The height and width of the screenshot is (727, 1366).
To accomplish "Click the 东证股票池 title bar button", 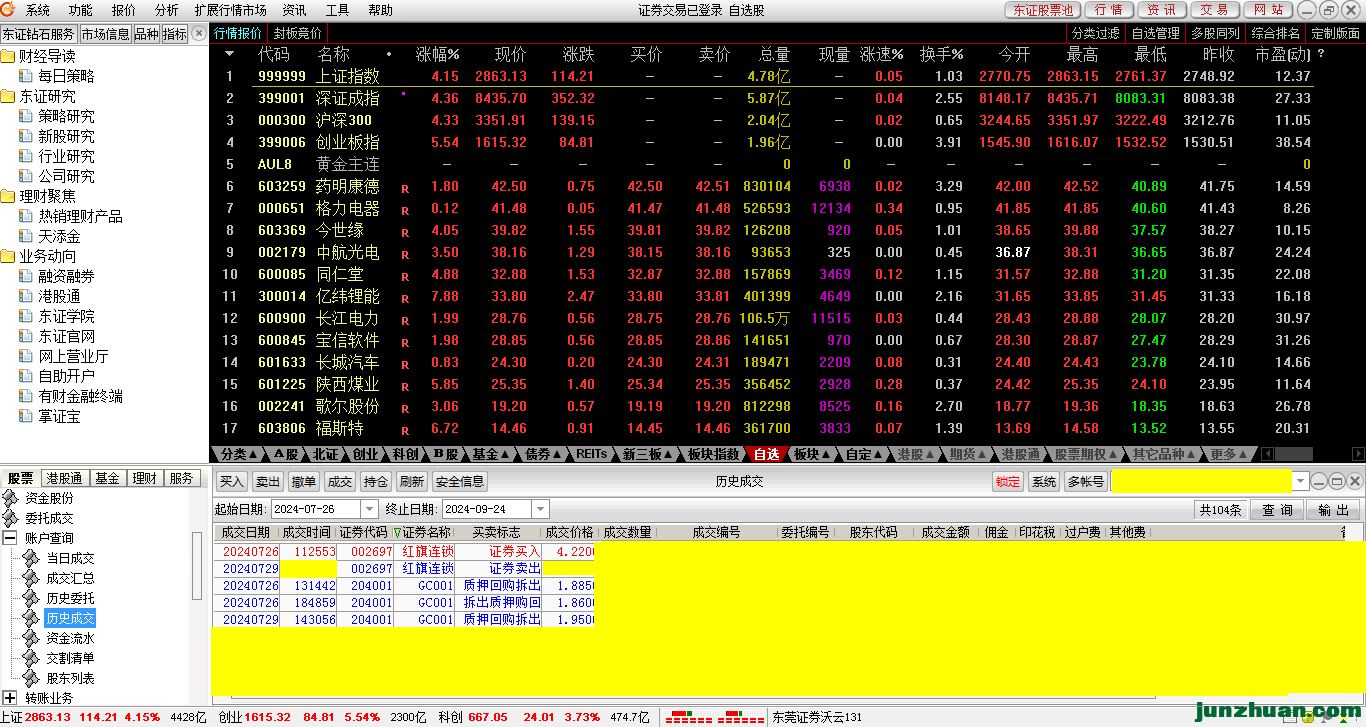I will 1042,10.
